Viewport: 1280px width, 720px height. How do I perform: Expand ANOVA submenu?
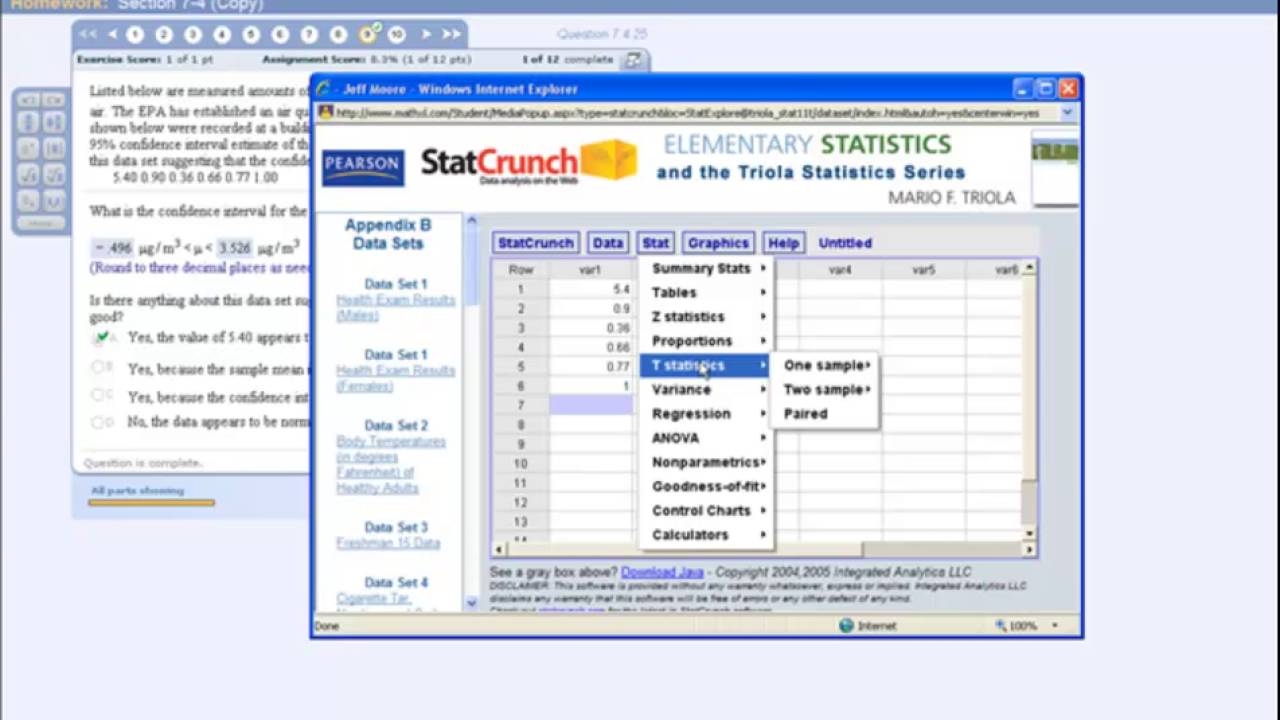(x=706, y=438)
